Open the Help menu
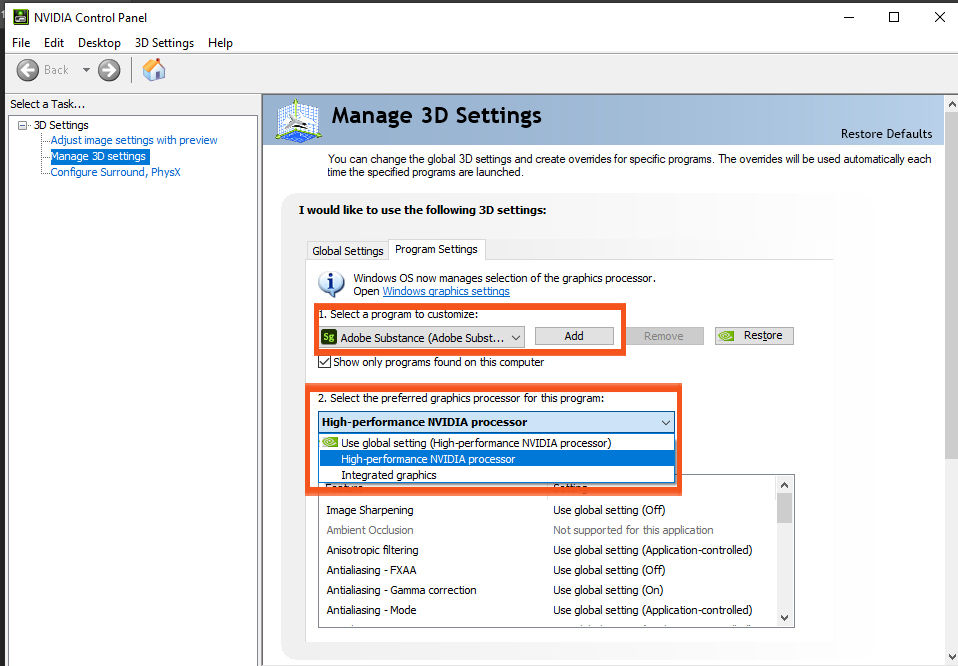The width and height of the screenshot is (958, 666). [220, 43]
